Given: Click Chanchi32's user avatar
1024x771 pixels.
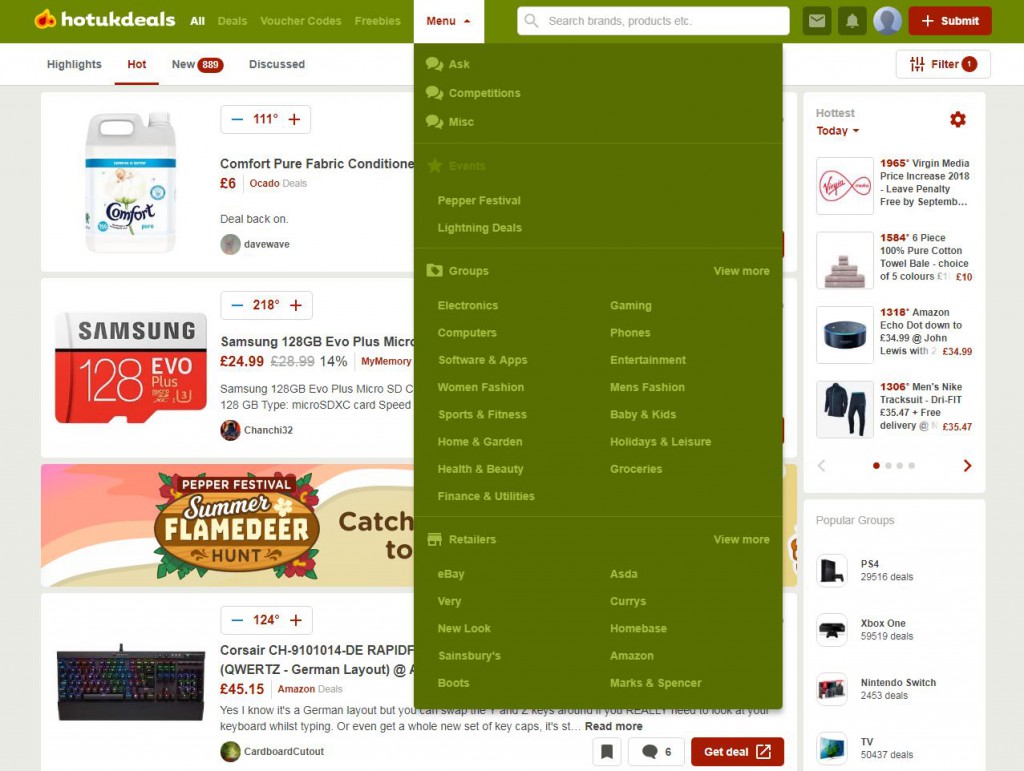Looking at the screenshot, I should pos(230,430).
